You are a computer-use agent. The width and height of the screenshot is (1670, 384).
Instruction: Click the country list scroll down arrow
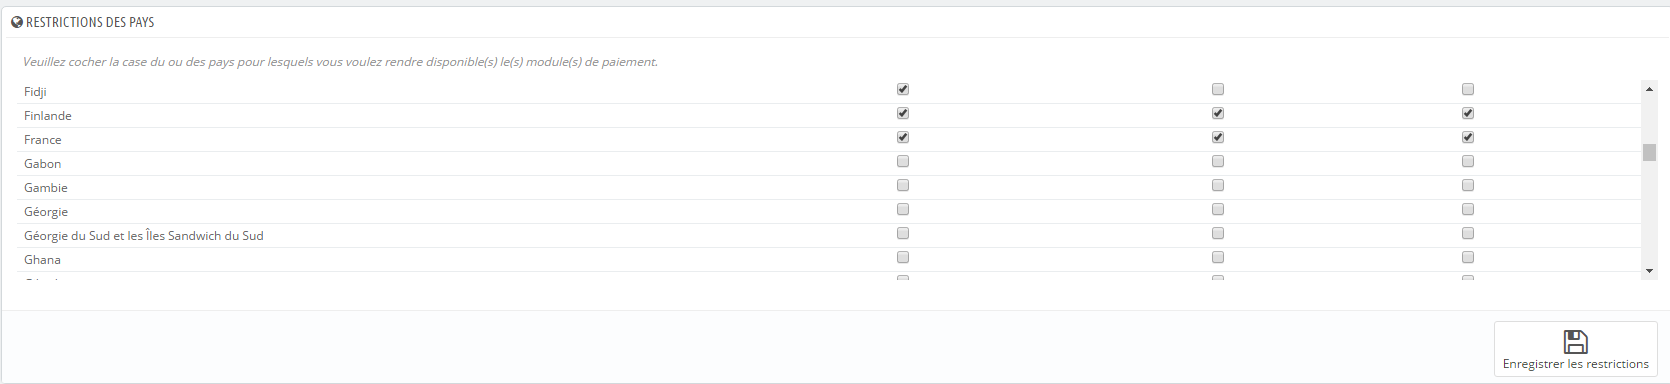coord(1649,271)
